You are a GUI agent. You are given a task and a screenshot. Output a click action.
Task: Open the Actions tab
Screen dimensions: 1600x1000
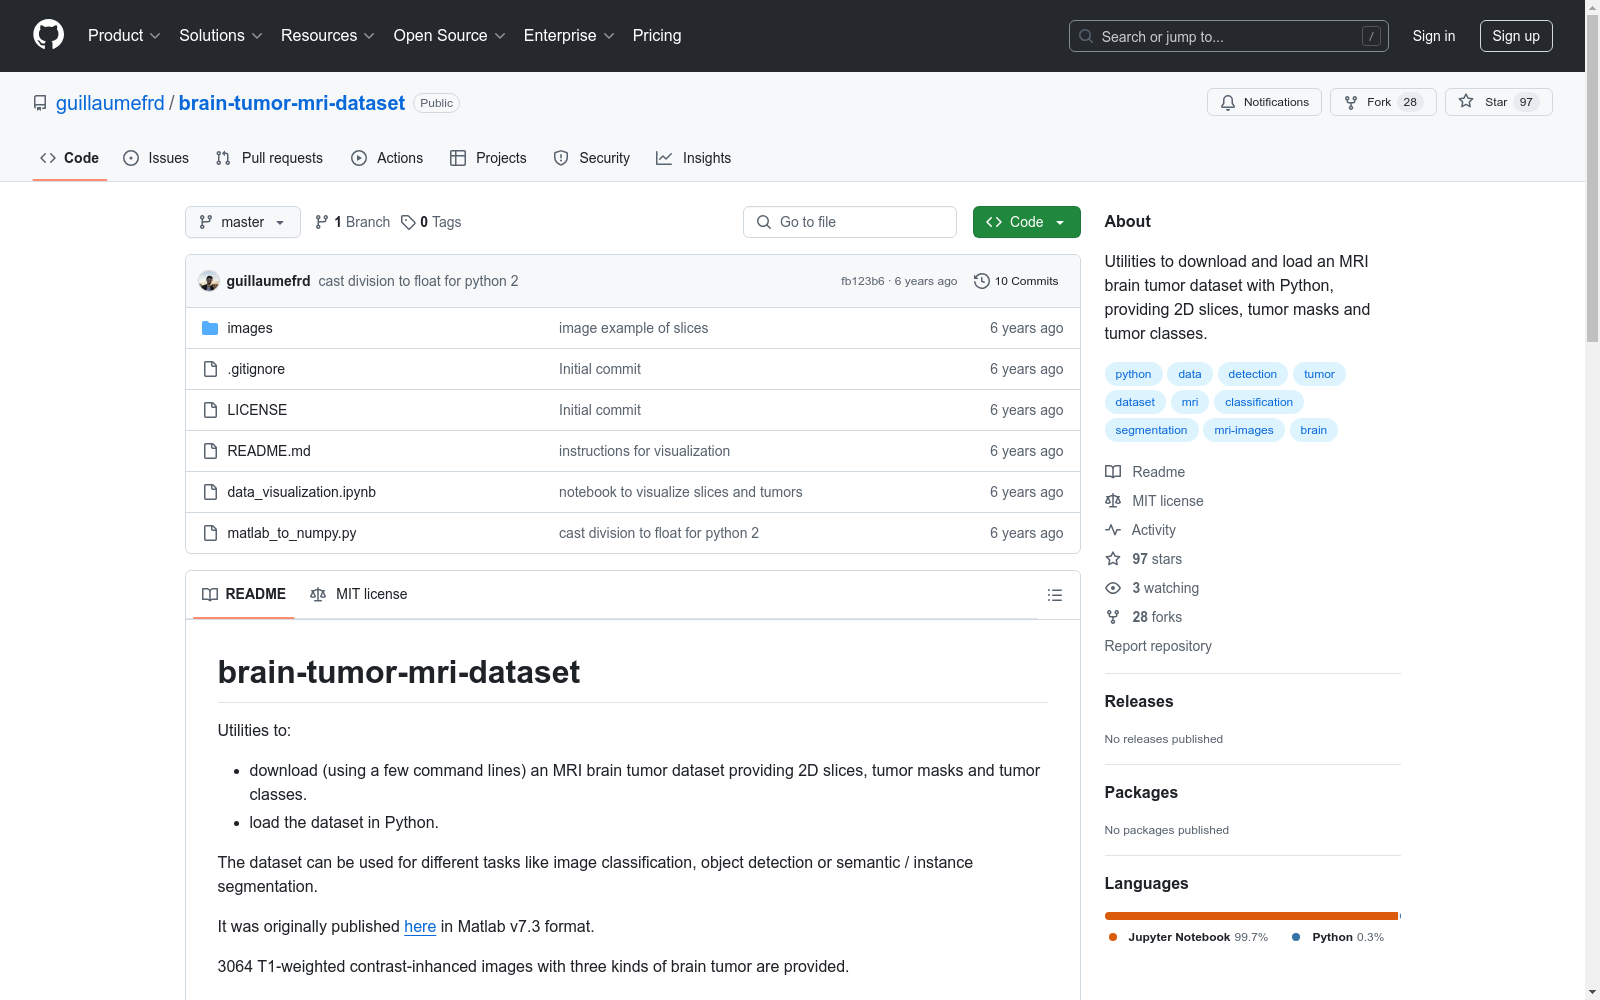tap(387, 158)
